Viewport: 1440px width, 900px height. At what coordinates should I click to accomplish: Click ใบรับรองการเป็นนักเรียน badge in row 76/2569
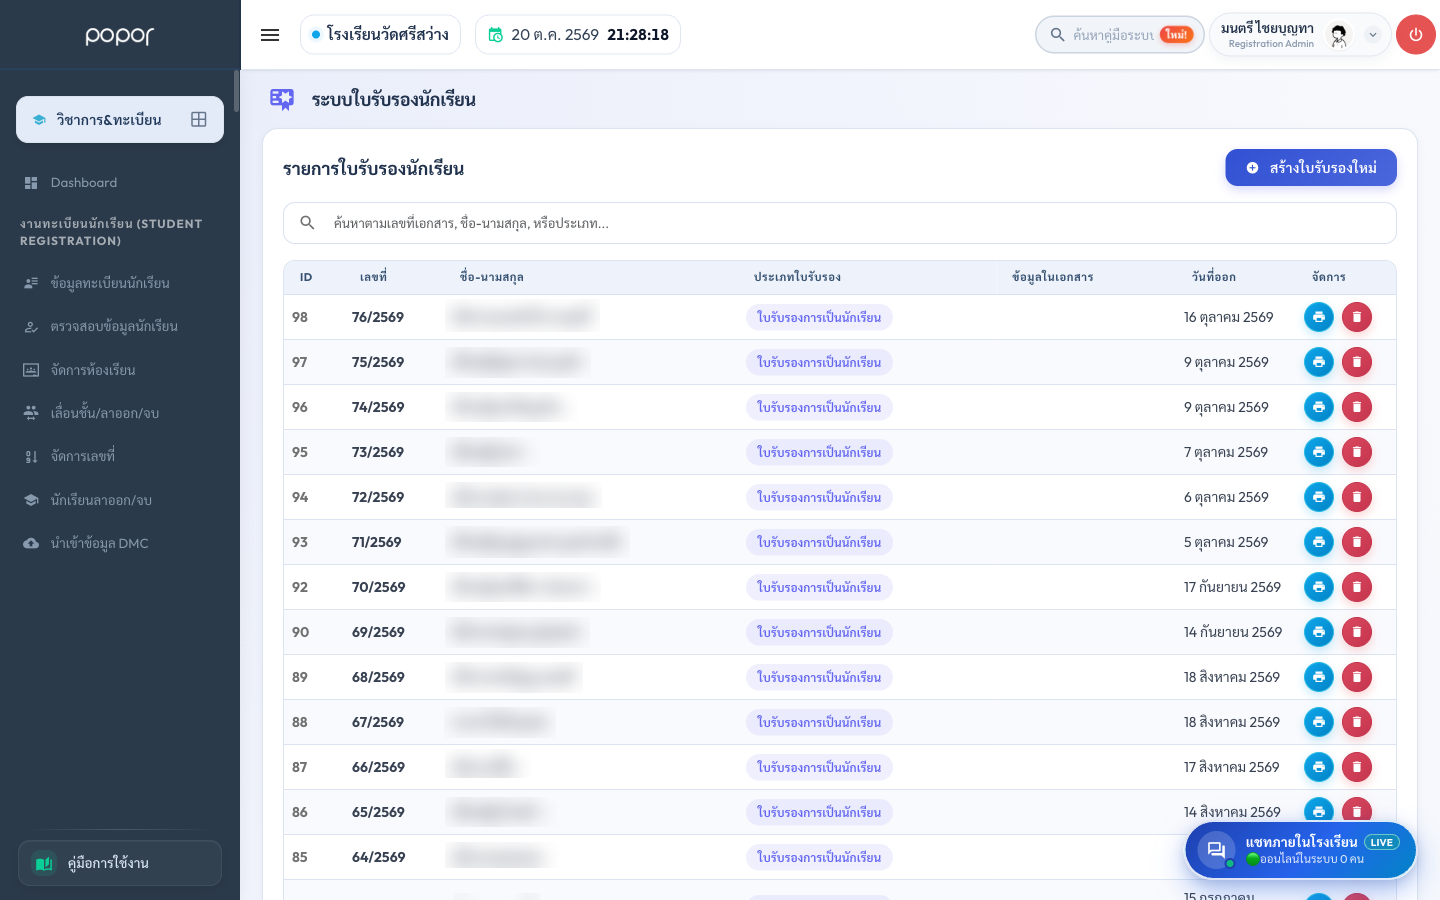point(819,317)
